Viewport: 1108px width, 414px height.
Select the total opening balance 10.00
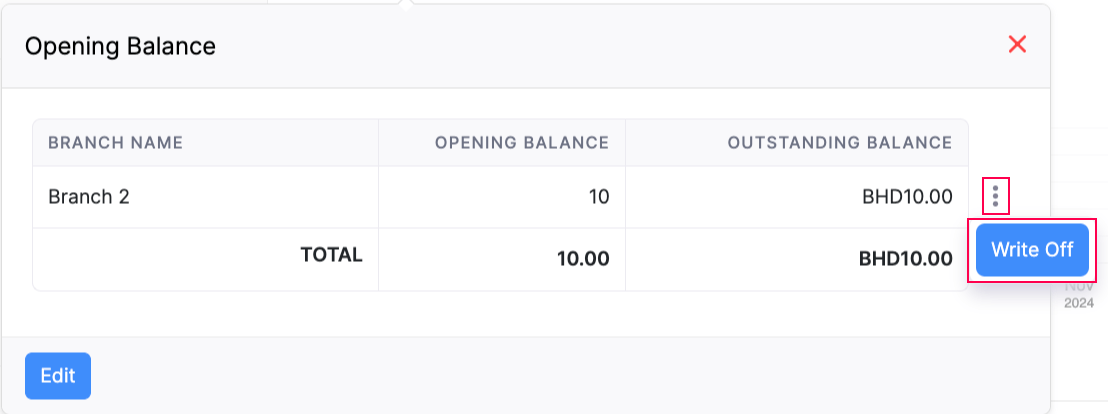pyautogui.click(x=582, y=259)
